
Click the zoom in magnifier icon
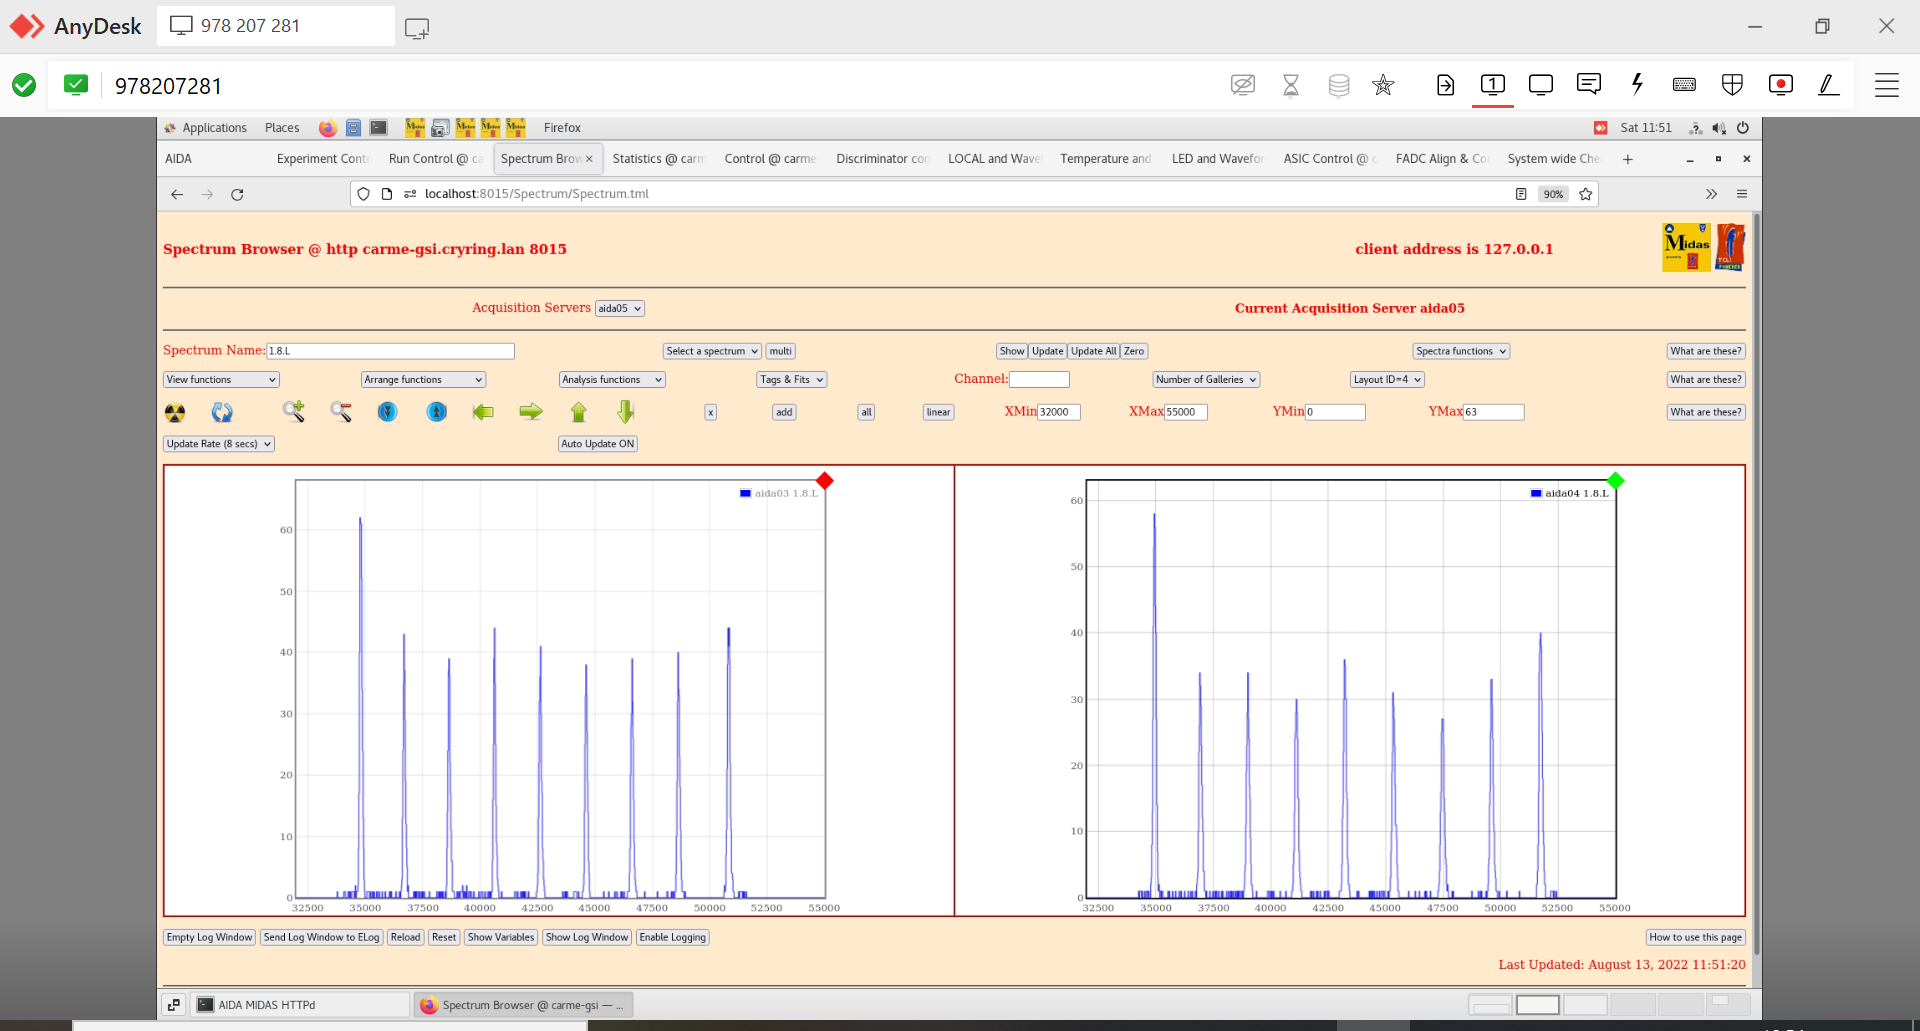[x=293, y=411]
